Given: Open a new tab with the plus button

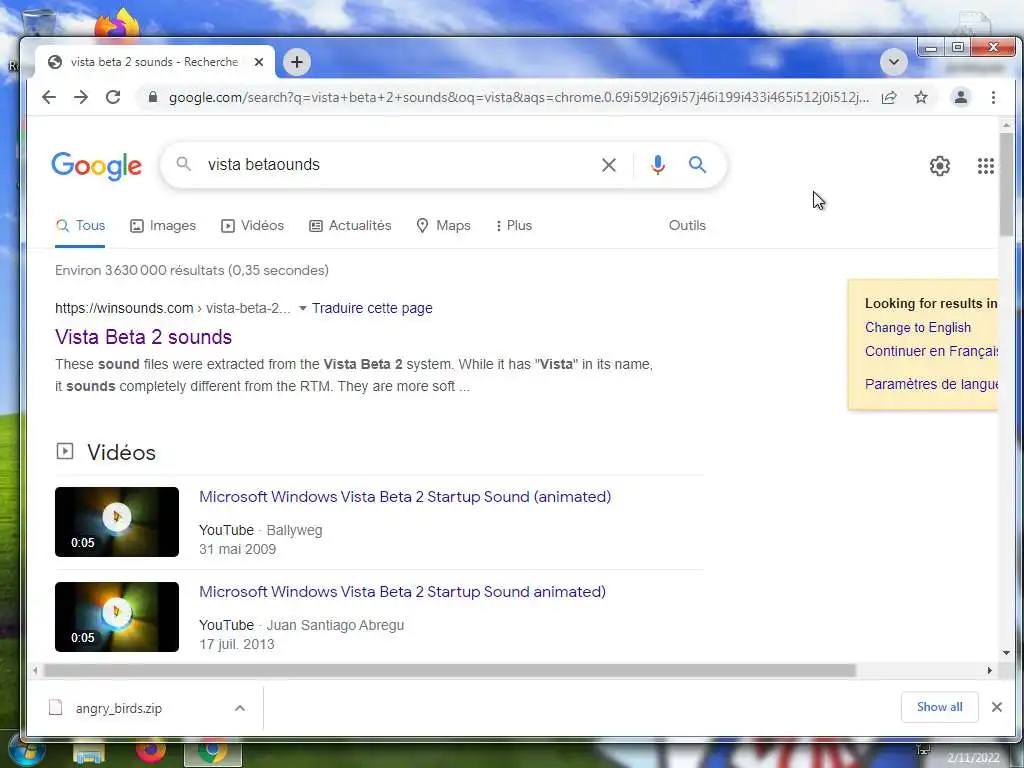Looking at the screenshot, I should click(296, 62).
